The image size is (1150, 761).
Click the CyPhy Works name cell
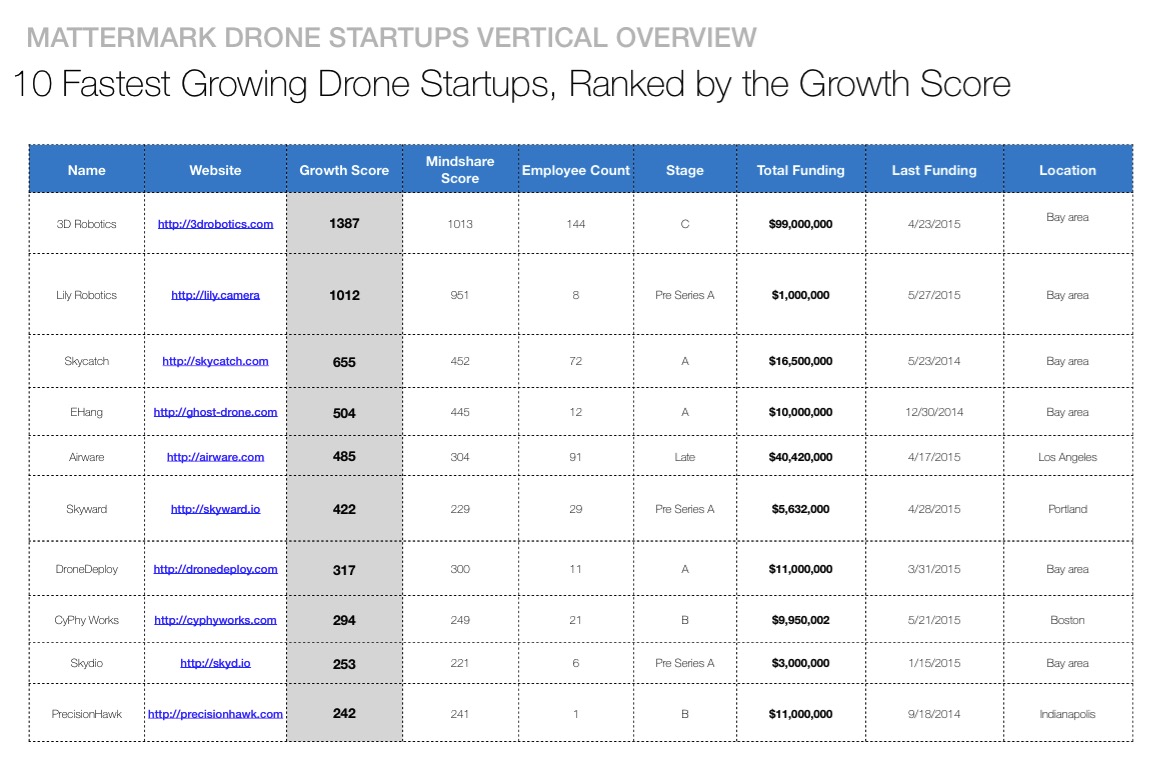pyautogui.click(x=87, y=620)
